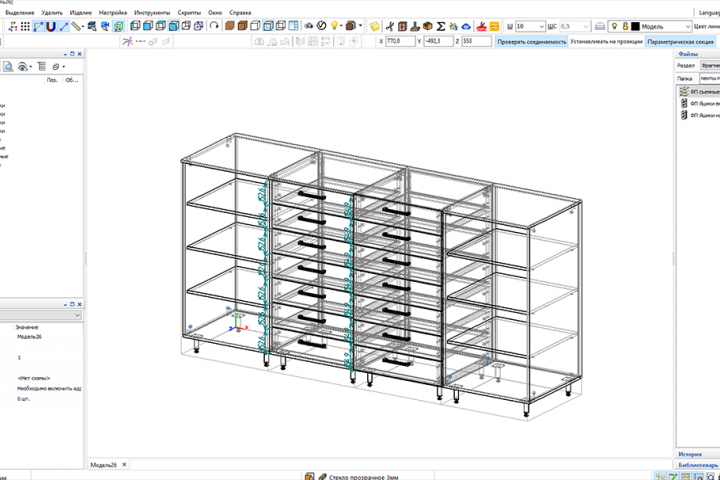
Task: Click the Y coordinate field
Action: click(439, 41)
